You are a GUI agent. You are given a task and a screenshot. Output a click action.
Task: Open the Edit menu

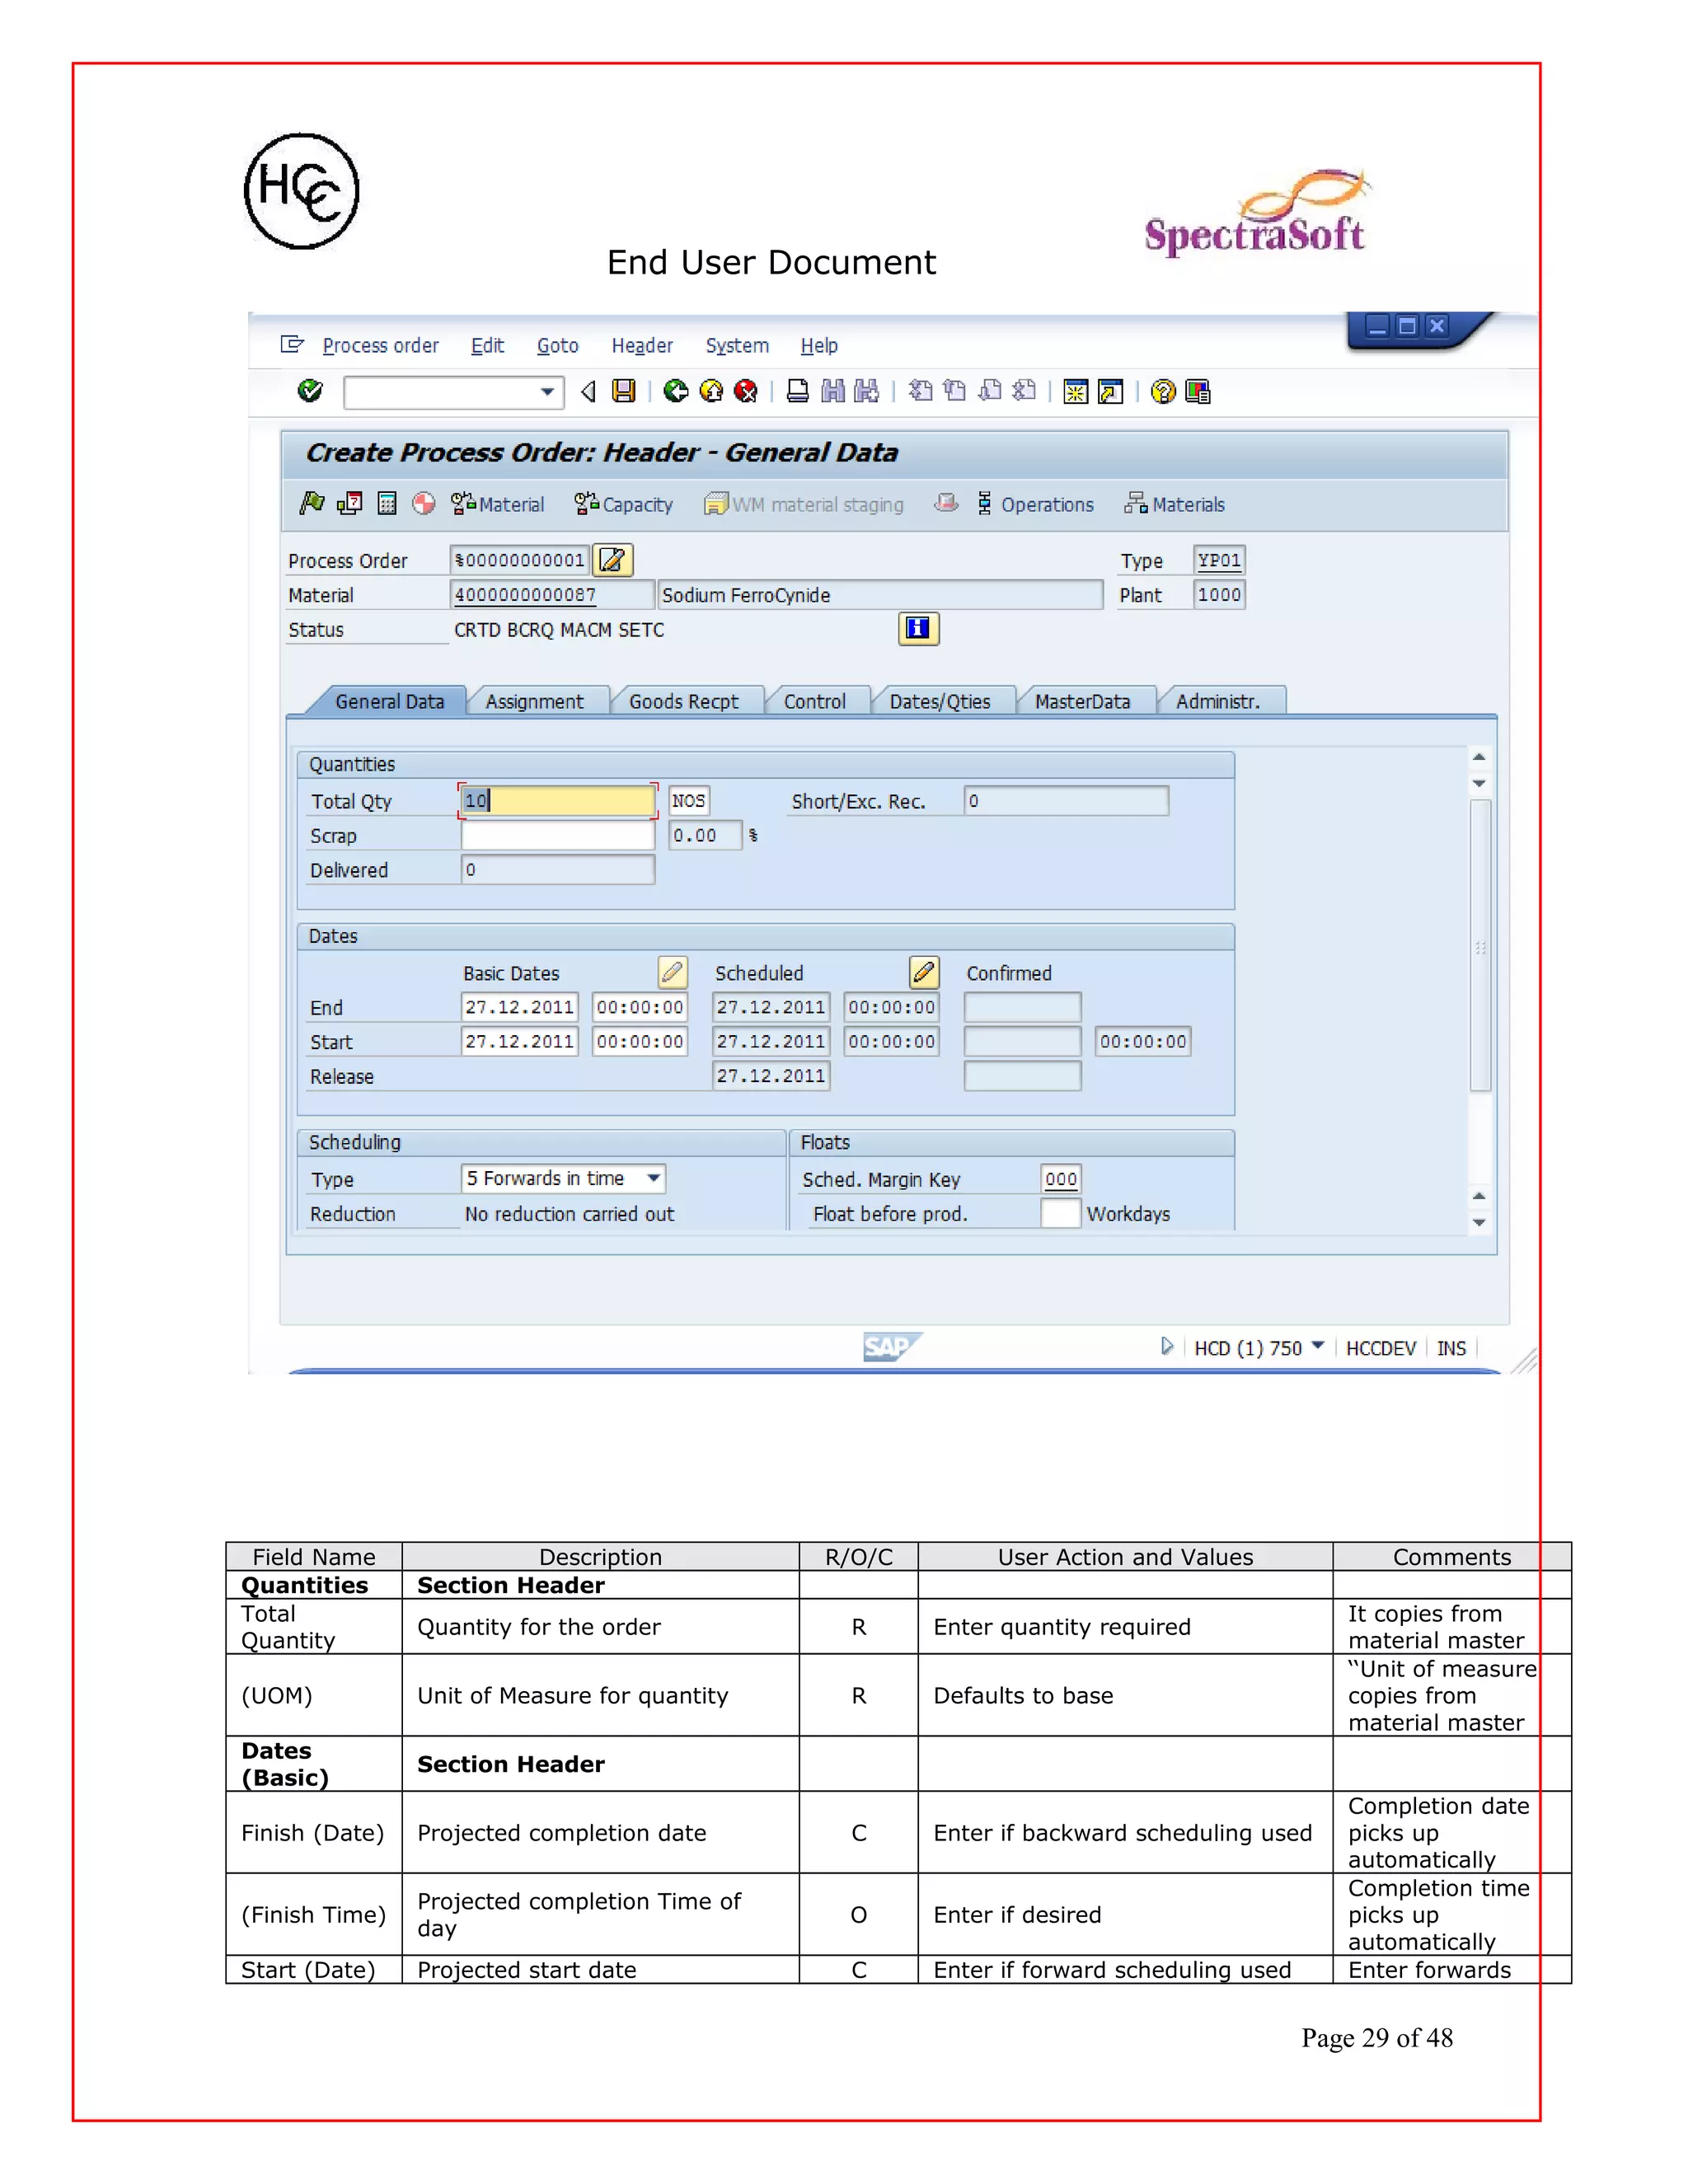pyautogui.click(x=488, y=346)
